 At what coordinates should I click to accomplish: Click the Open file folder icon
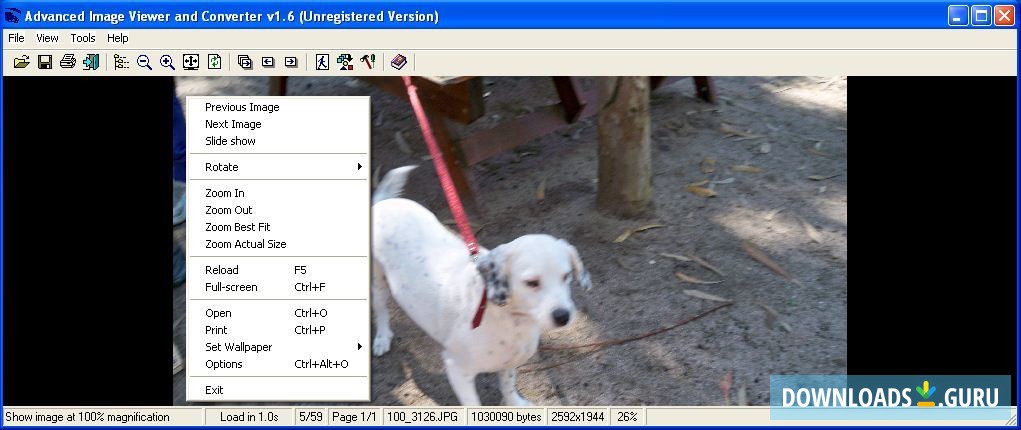[21, 62]
